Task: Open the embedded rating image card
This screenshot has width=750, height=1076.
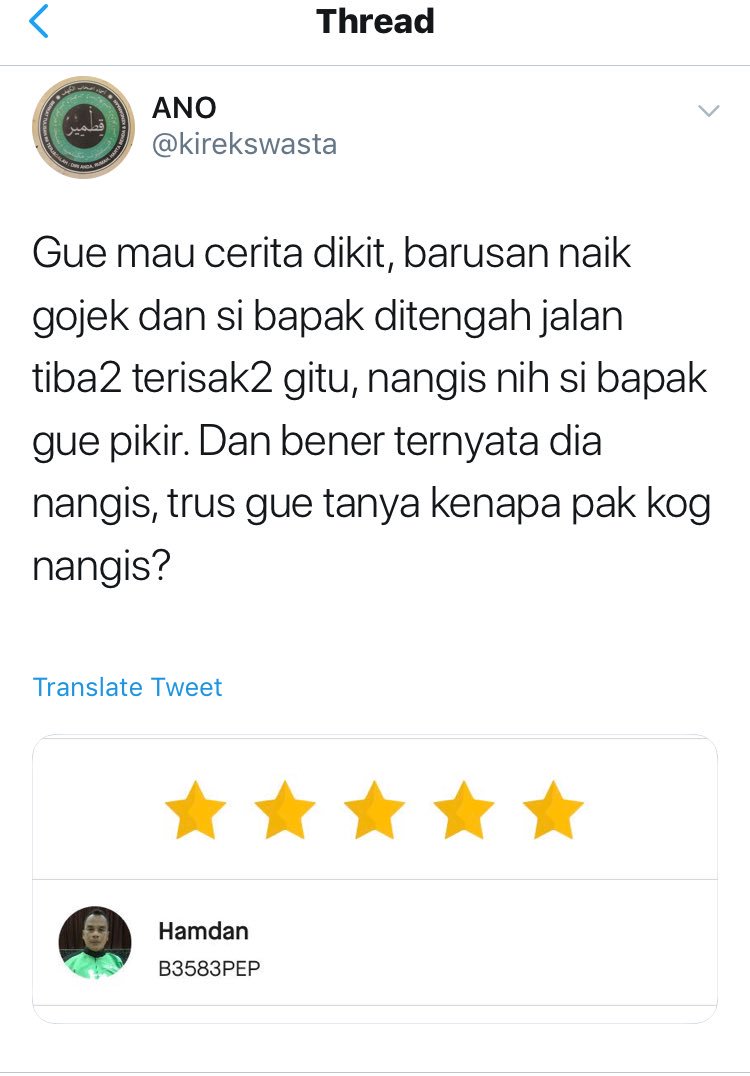Action: coord(375,878)
